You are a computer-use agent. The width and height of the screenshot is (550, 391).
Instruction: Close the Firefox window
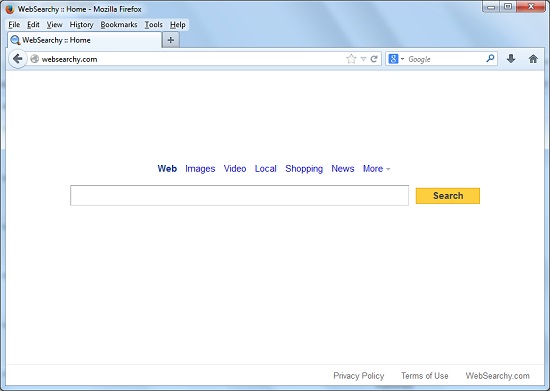(531, 7)
